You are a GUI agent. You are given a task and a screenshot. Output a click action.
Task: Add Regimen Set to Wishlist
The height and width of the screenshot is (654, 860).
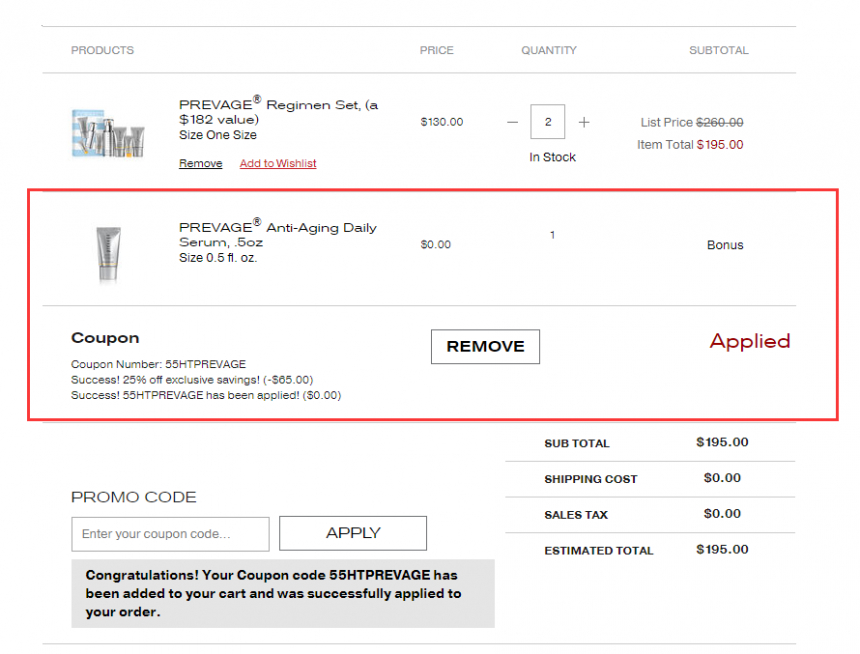[278, 163]
